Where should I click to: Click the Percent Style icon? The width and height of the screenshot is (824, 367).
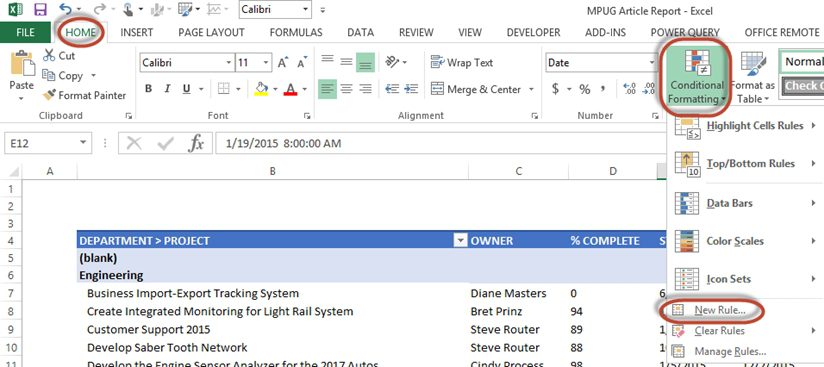point(585,89)
